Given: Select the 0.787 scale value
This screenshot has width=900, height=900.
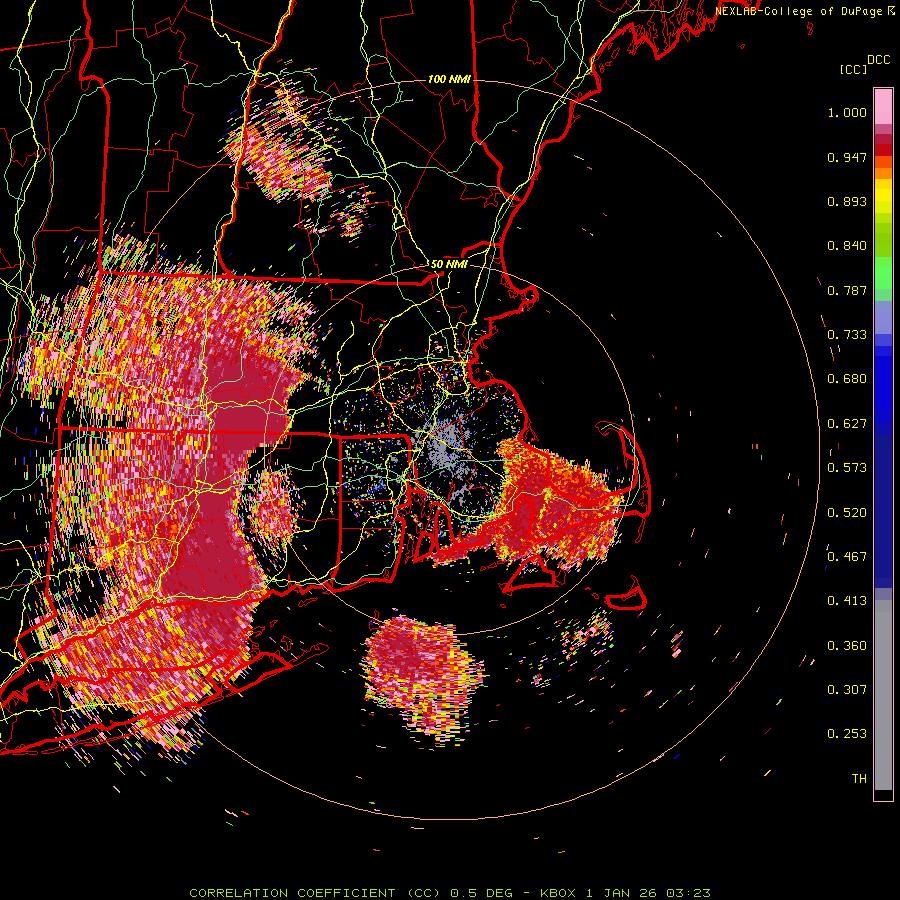Looking at the screenshot, I should pyautogui.click(x=847, y=290).
